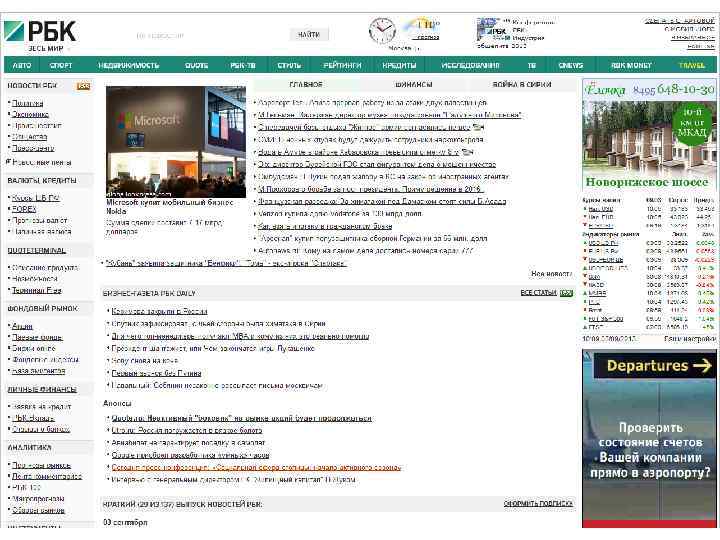Open the Первый выезд без Путина article
The width and height of the screenshot is (720, 540).
click(x=157, y=373)
